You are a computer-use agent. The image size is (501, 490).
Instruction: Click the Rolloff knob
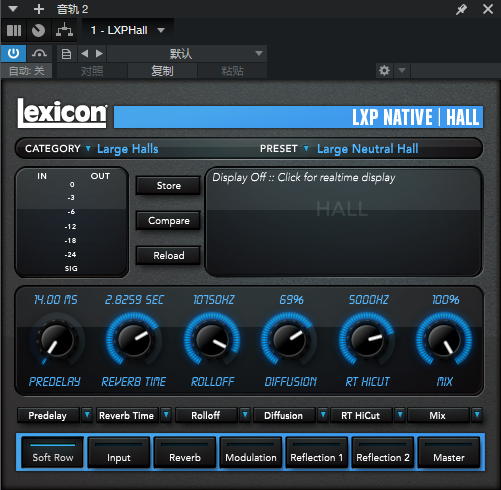(x=212, y=340)
